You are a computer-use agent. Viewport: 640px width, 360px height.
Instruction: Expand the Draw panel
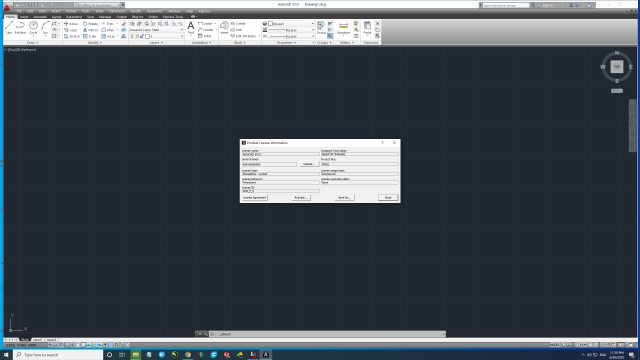point(32,42)
